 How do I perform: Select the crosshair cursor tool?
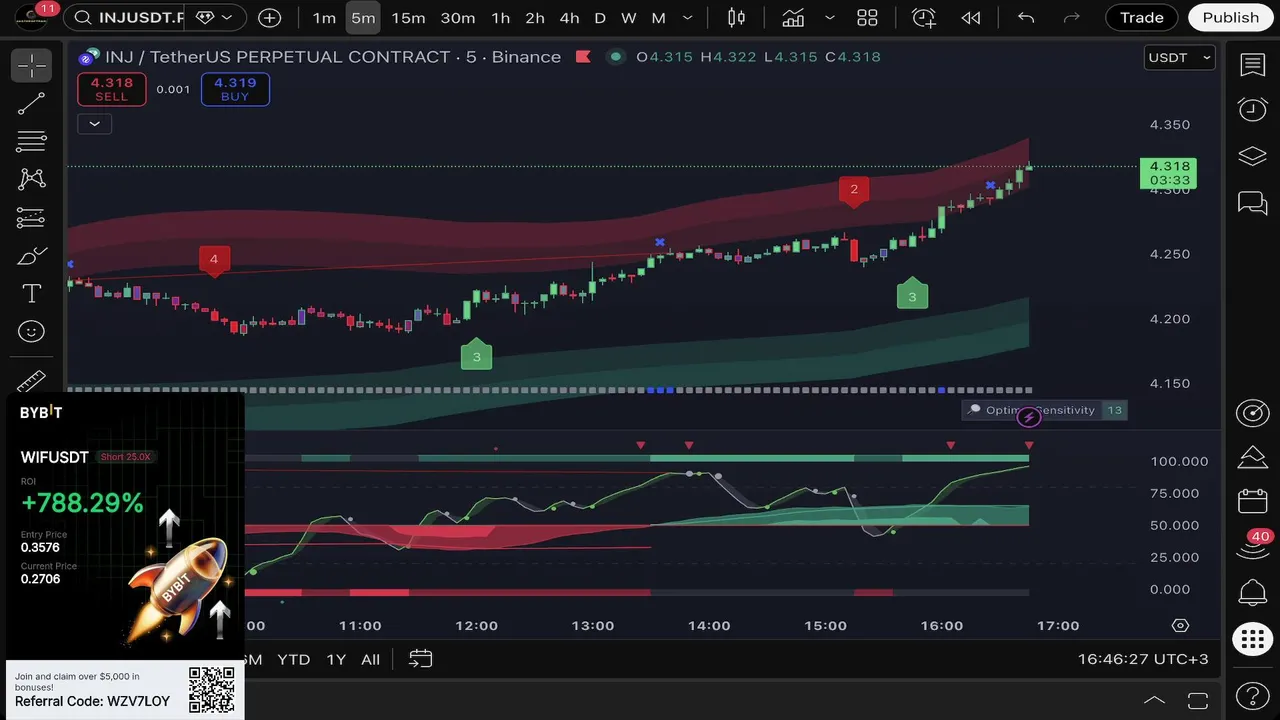pos(32,66)
